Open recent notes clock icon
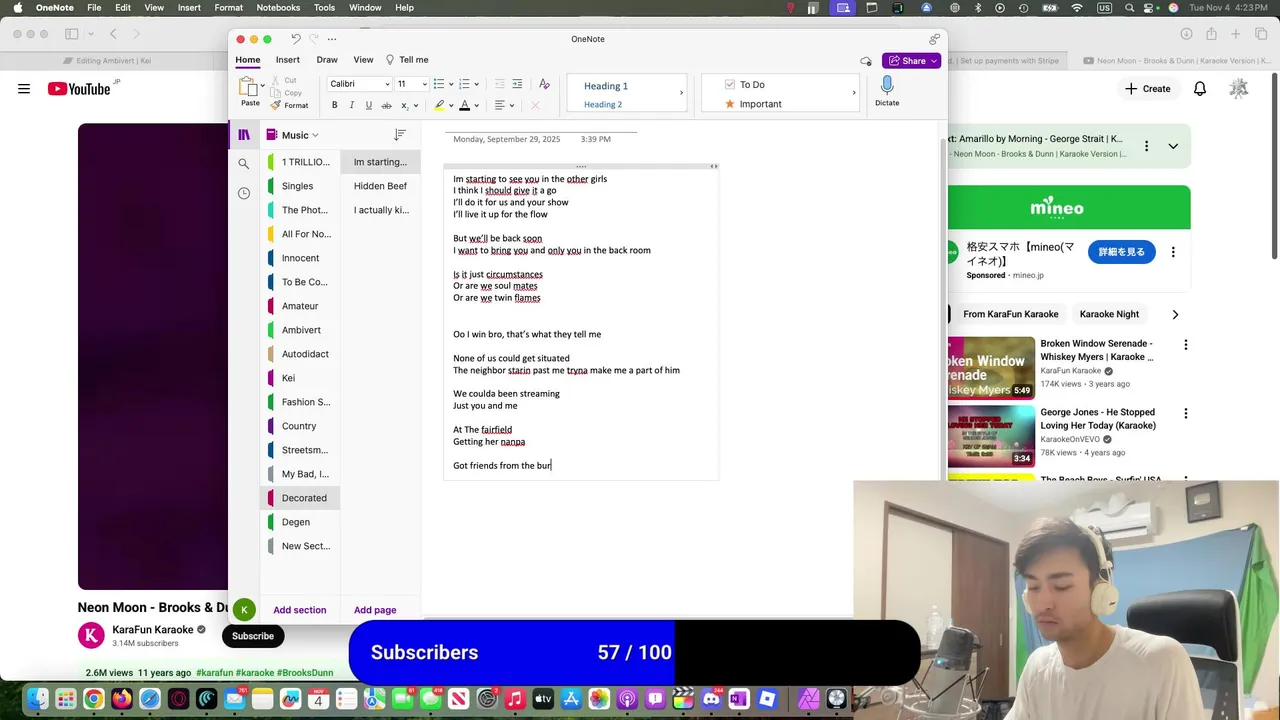This screenshot has width=1280, height=720. point(244,193)
